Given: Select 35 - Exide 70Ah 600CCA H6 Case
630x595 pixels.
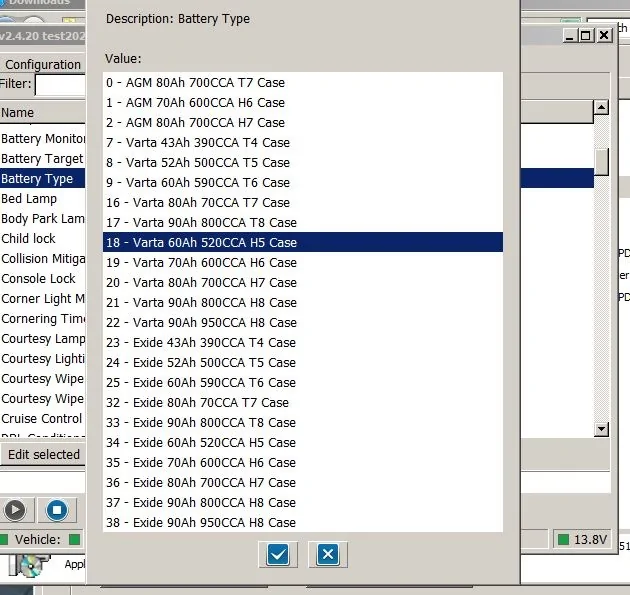Looking at the screenshot, I should [x=303, y=462].
